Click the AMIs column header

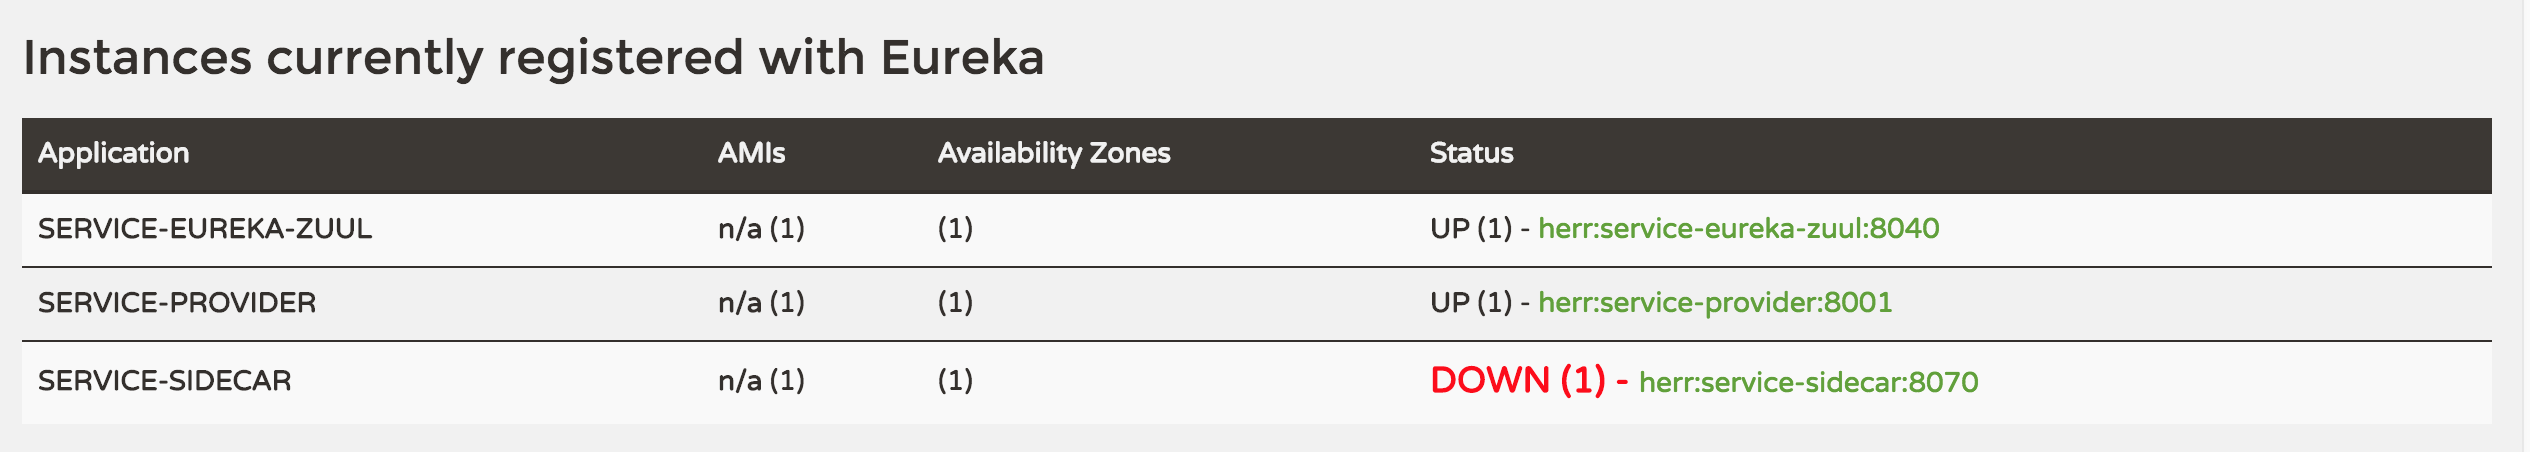click(751, 153)
